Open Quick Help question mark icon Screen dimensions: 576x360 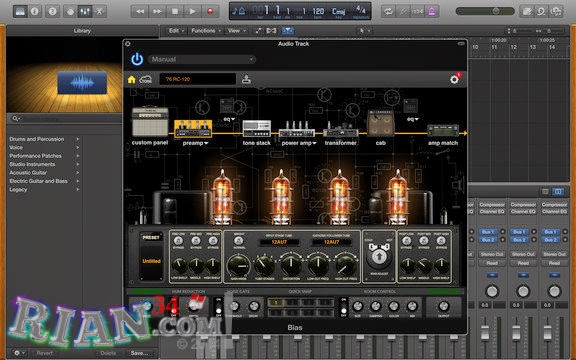53,11
